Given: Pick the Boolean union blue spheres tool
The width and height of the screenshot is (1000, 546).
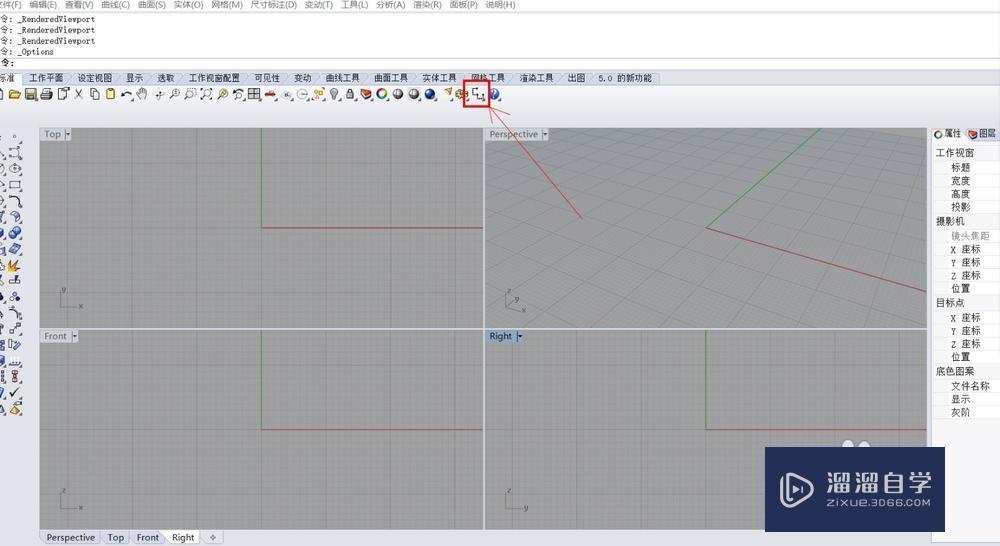Looking at the screenshot, I should (x=15, y=233).
